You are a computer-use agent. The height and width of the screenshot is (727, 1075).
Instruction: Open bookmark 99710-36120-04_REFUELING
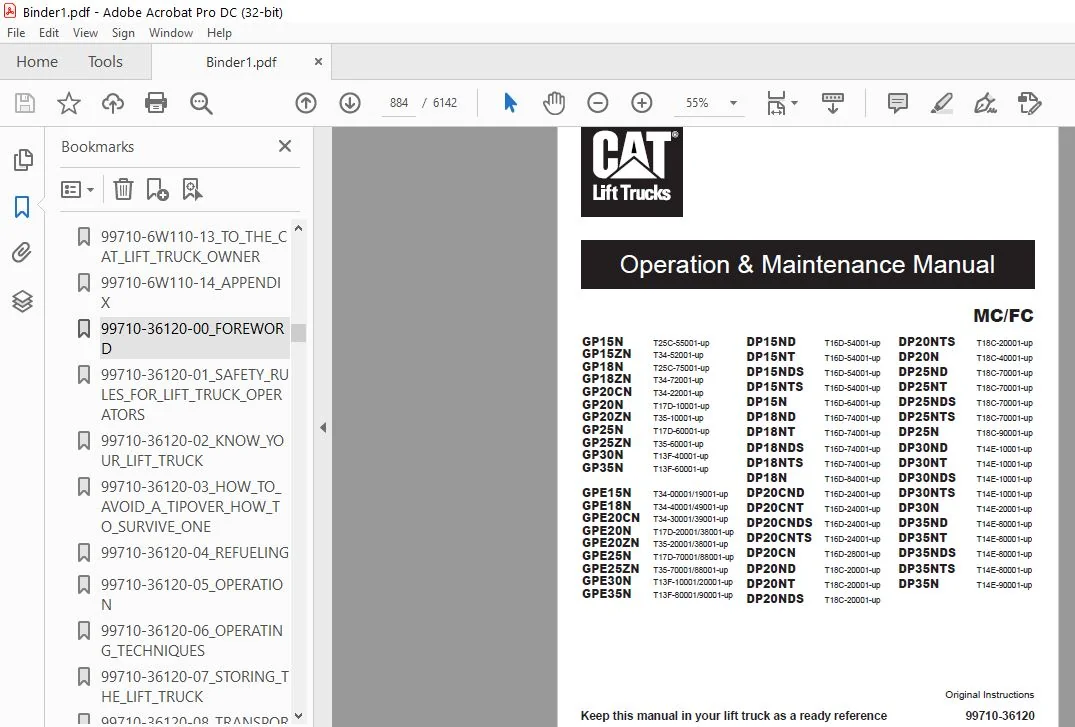pyautogui.click(x=195, y=552)
